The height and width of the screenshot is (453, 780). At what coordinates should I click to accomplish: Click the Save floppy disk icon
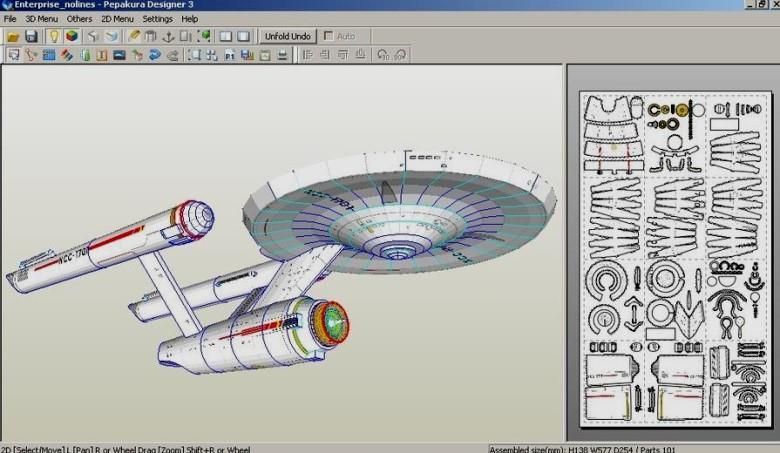tap(31, 36)
